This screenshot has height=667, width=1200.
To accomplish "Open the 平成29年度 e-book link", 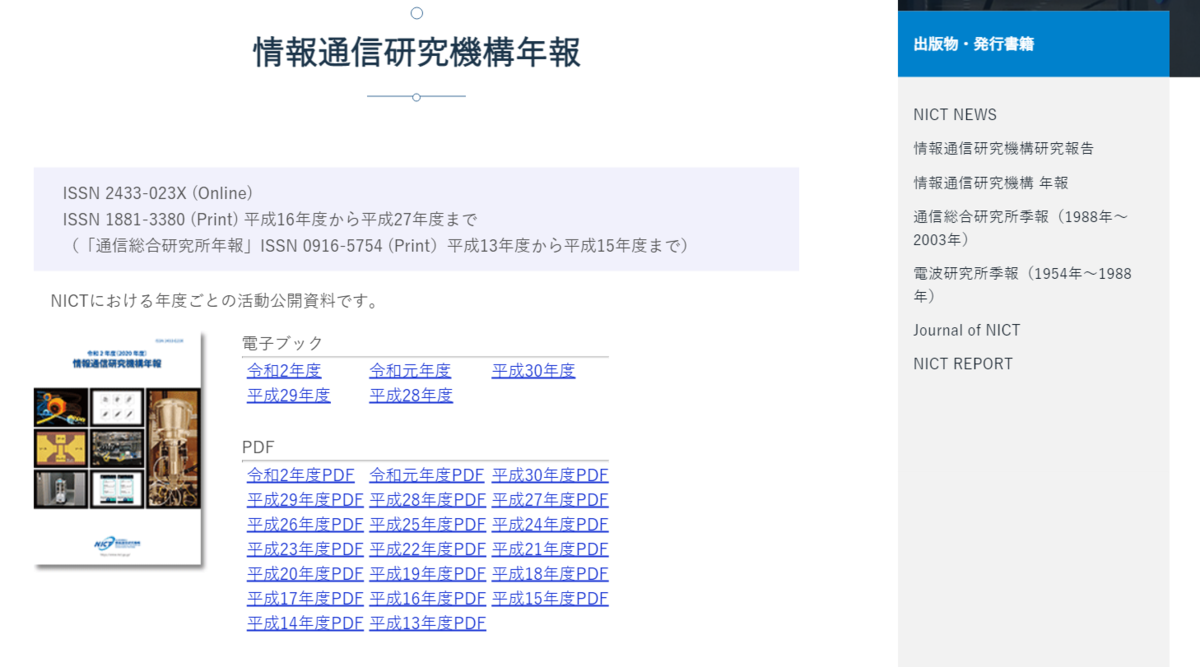I will [288, 395].
